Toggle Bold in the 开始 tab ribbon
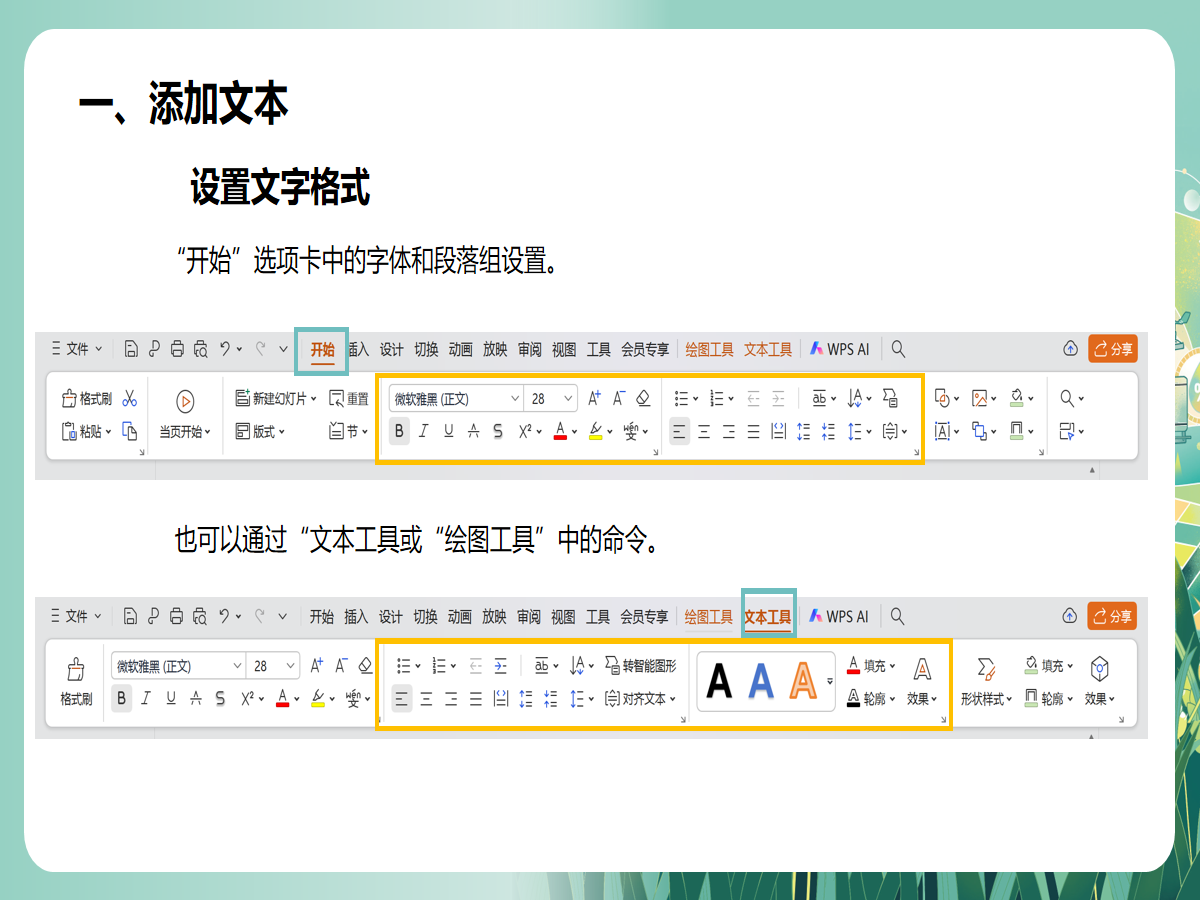Image resolution: width=1200 pixels, height=900 pixels. tap(400, 431)
